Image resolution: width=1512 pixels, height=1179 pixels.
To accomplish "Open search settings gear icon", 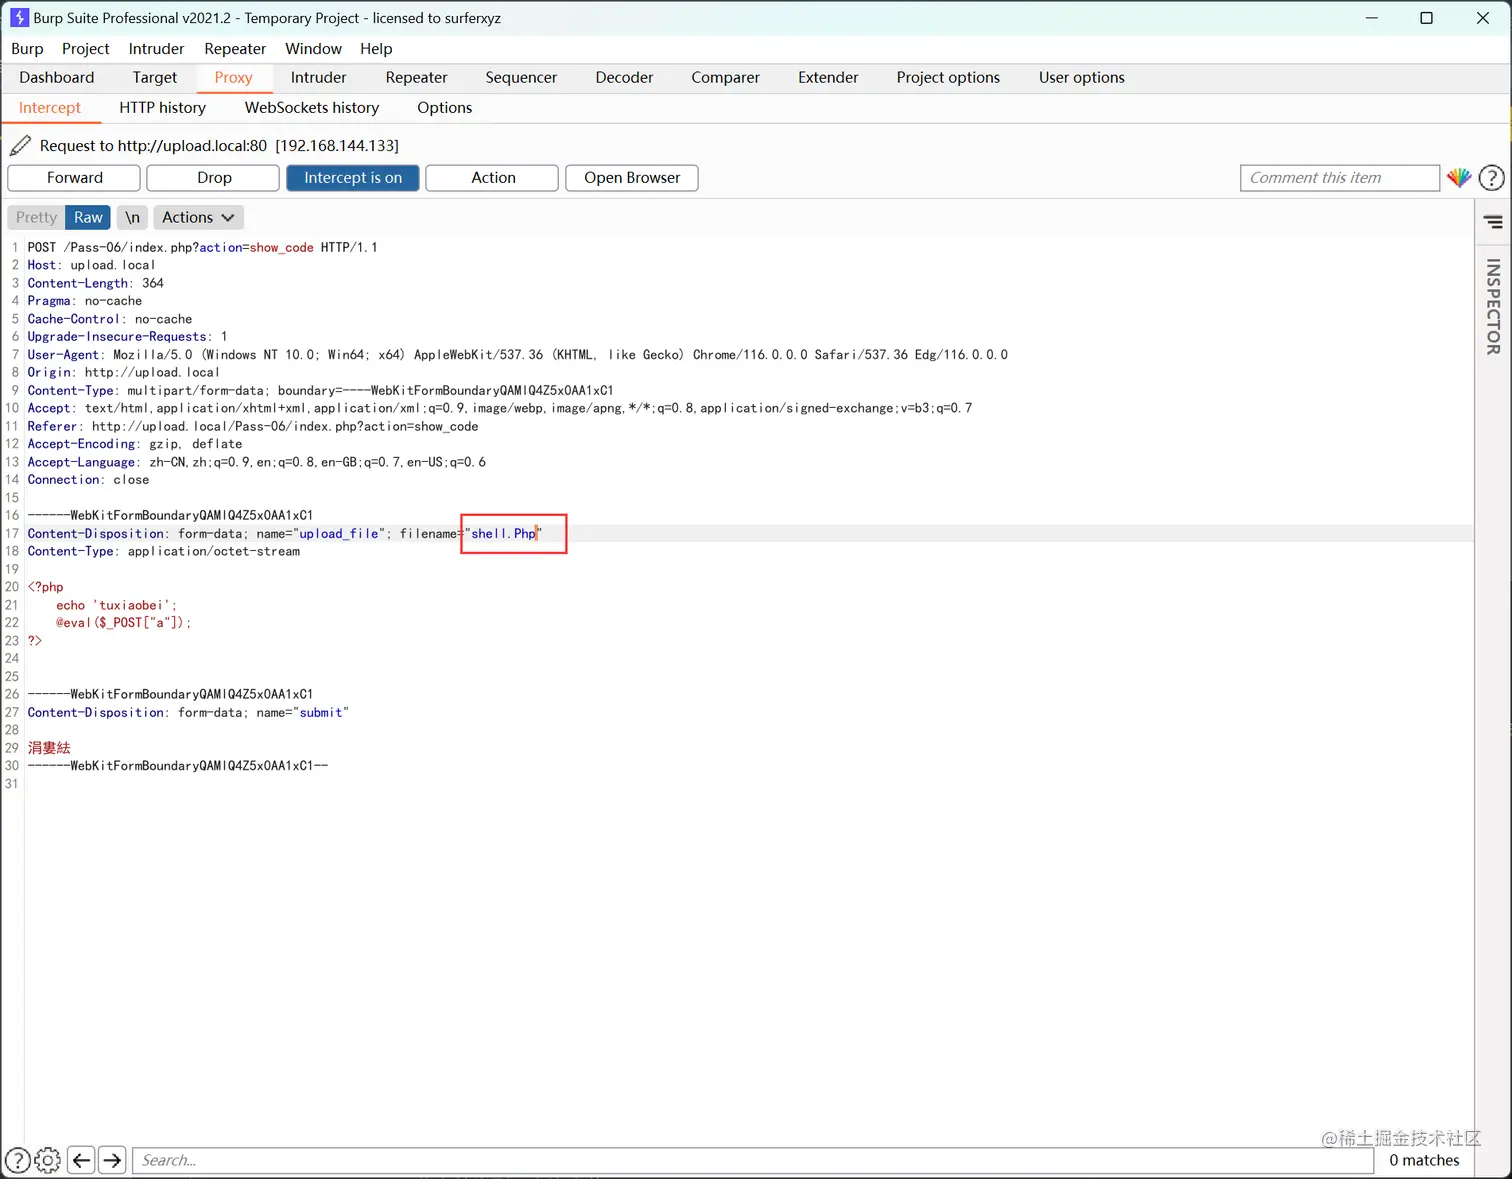I will (47, 1160).
